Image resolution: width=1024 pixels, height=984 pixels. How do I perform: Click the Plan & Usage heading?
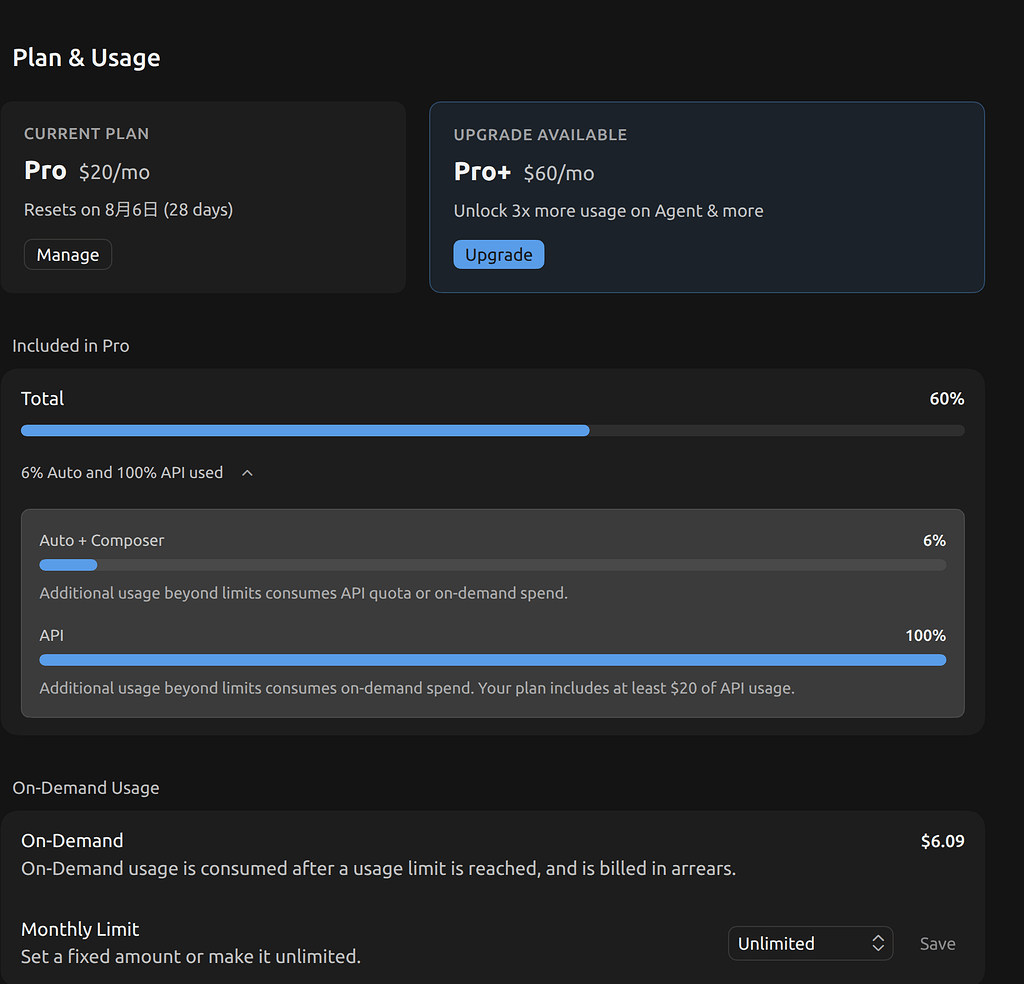pos(86,58)
